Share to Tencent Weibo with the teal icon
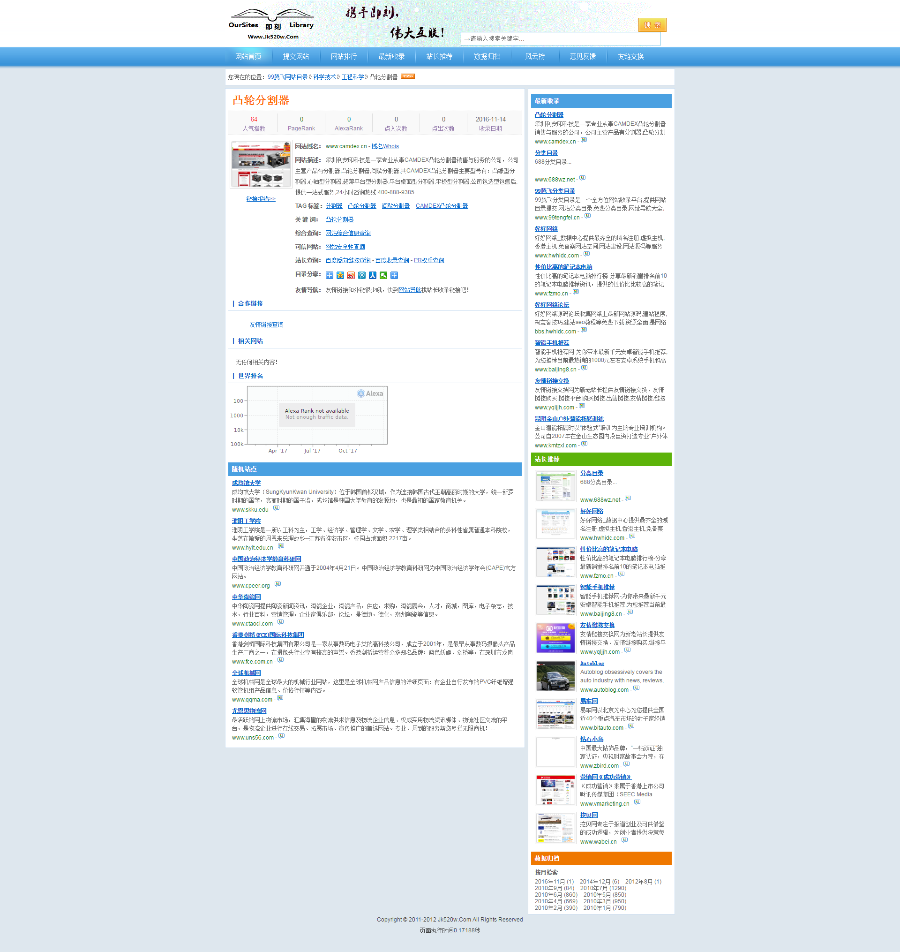The width and height of the screenshot is (900, 952). click(362, 275)
